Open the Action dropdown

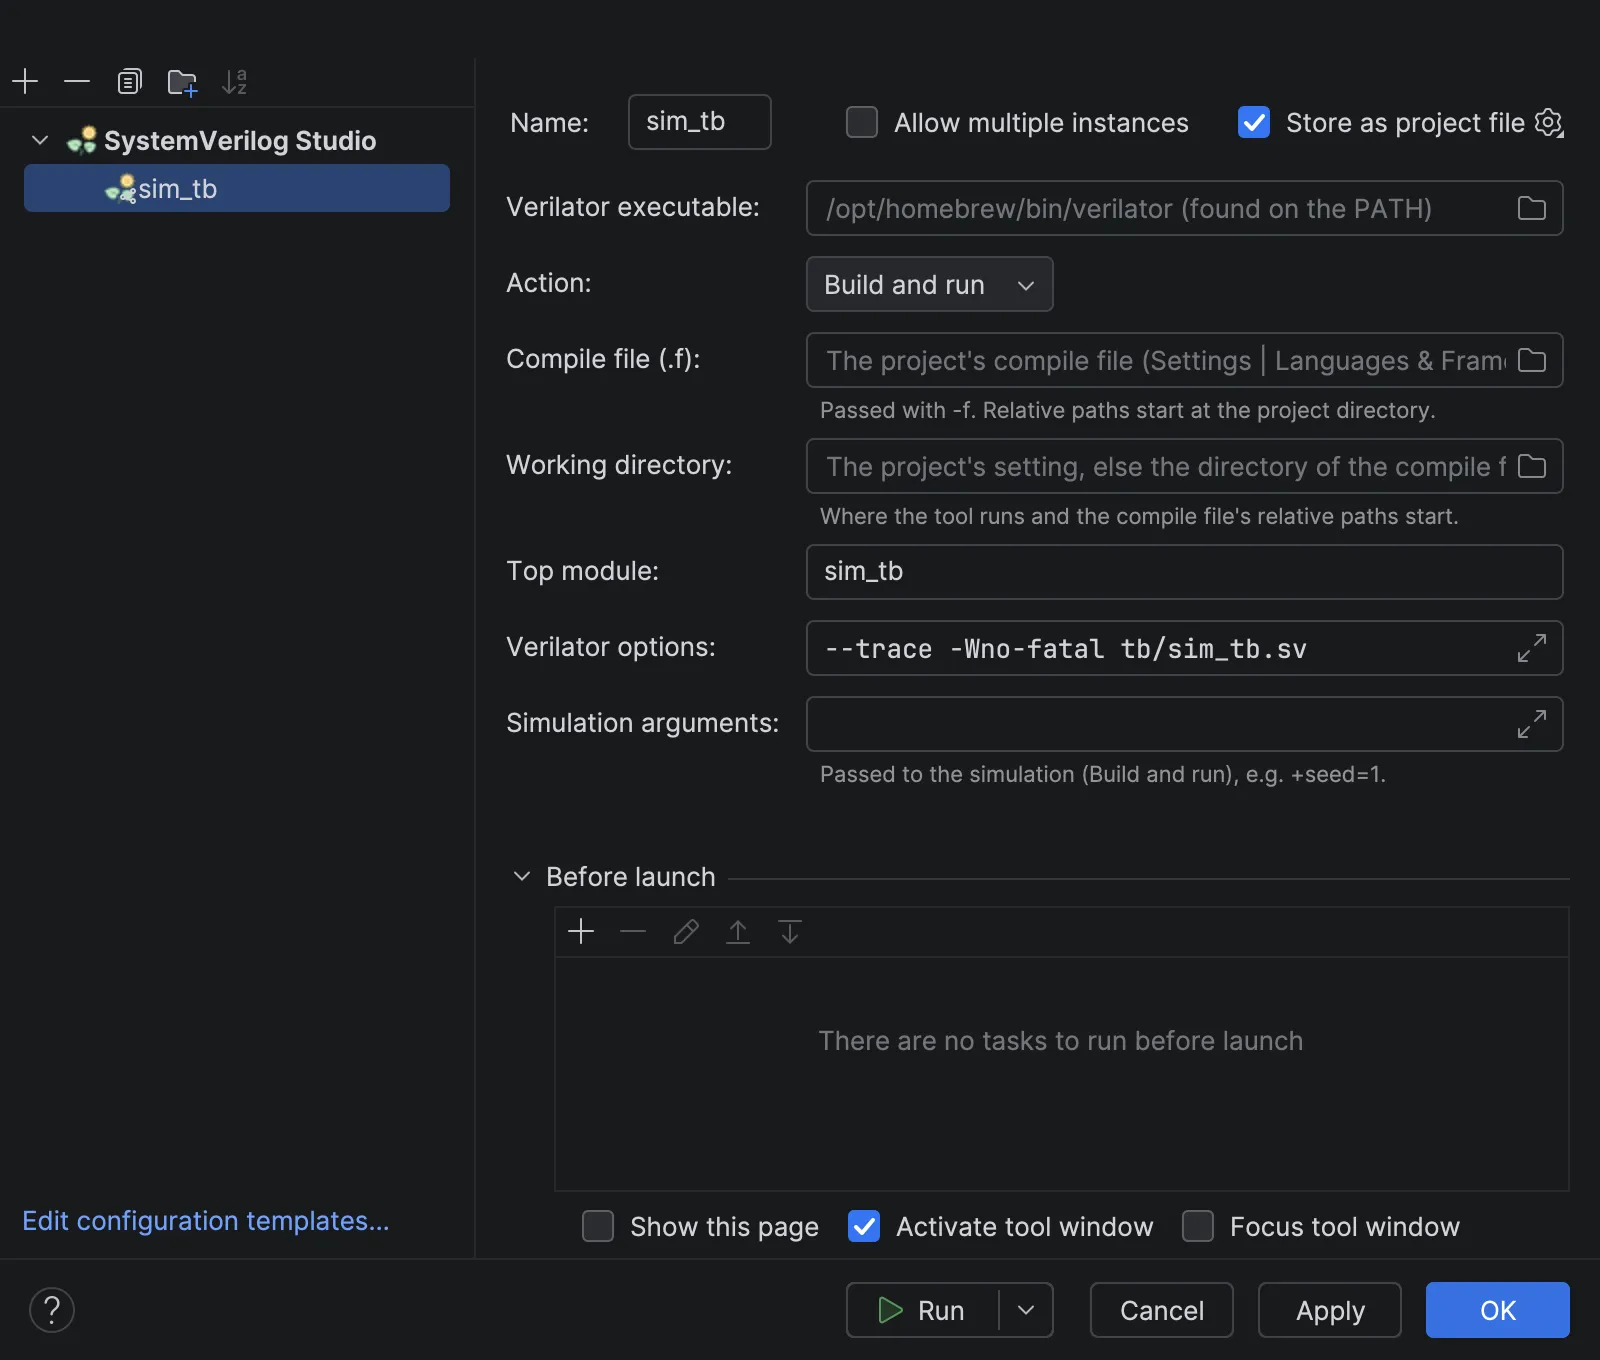click(x=929, y=284)
